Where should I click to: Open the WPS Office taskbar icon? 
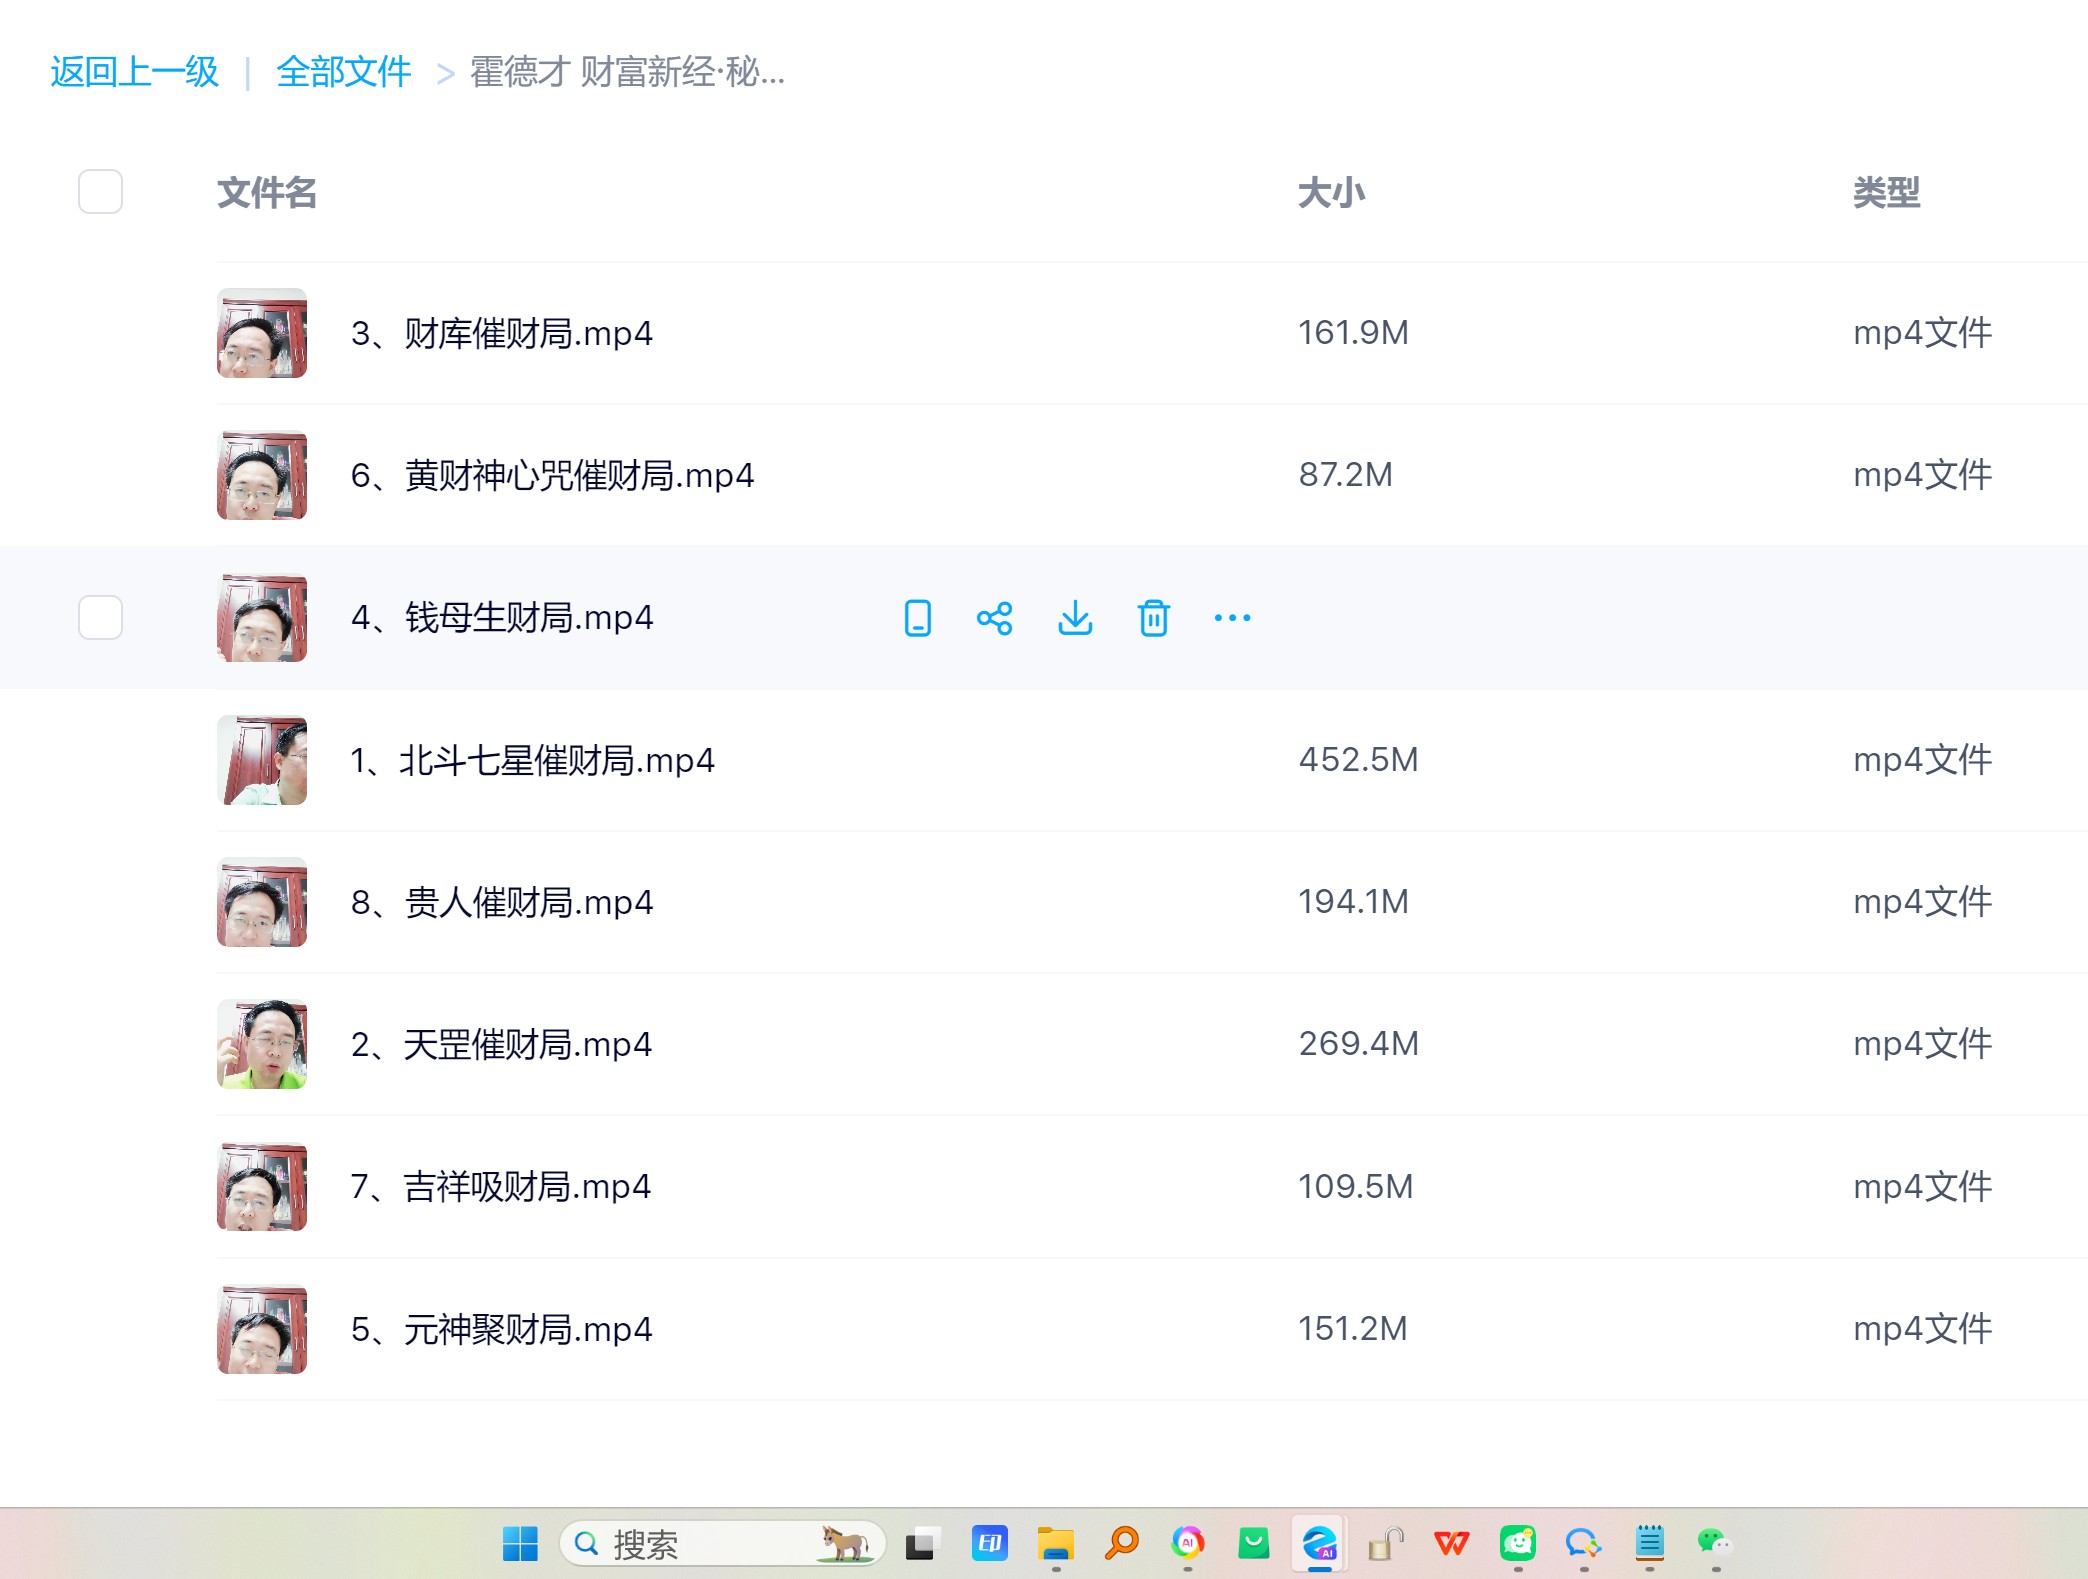1451,1543
